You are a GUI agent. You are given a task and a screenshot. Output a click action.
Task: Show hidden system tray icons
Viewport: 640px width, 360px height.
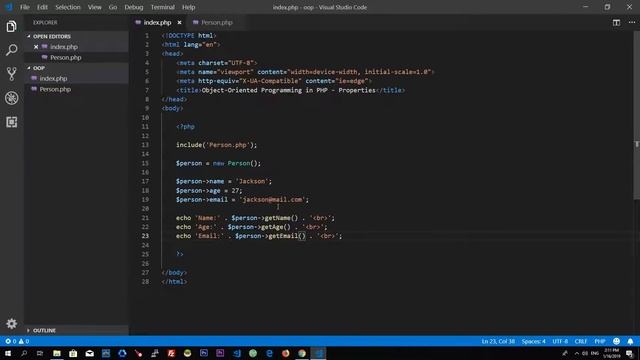pos(576,353)
